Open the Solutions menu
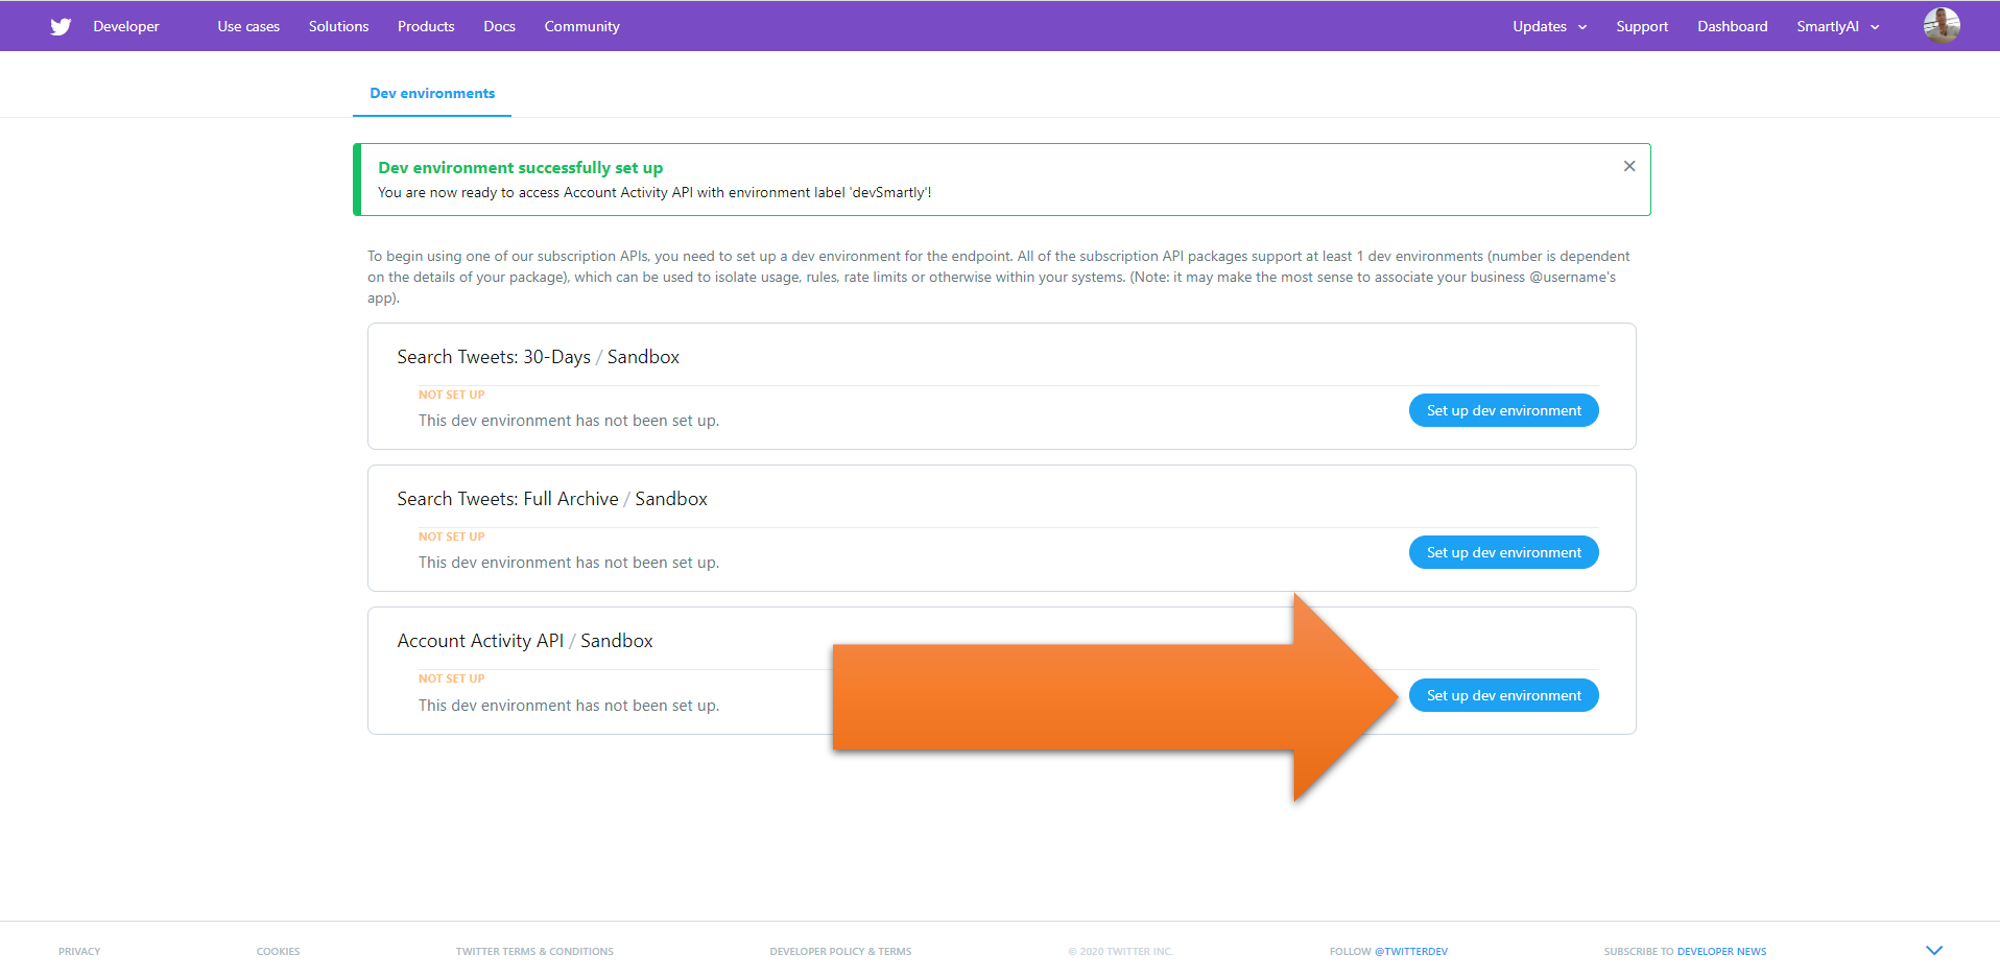This screenshot has height=977, width=2000. [339, 27]
